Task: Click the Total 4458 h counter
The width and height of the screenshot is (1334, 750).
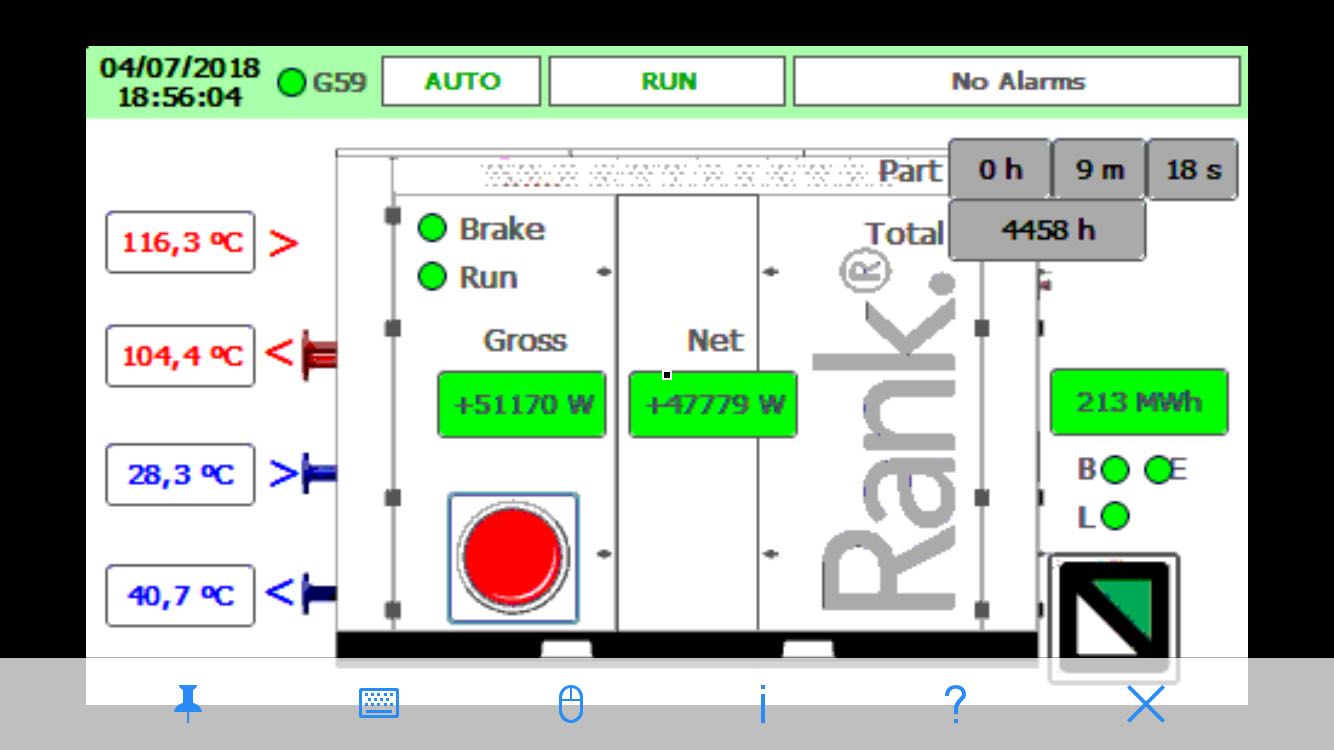Action: pos(1046,230)
